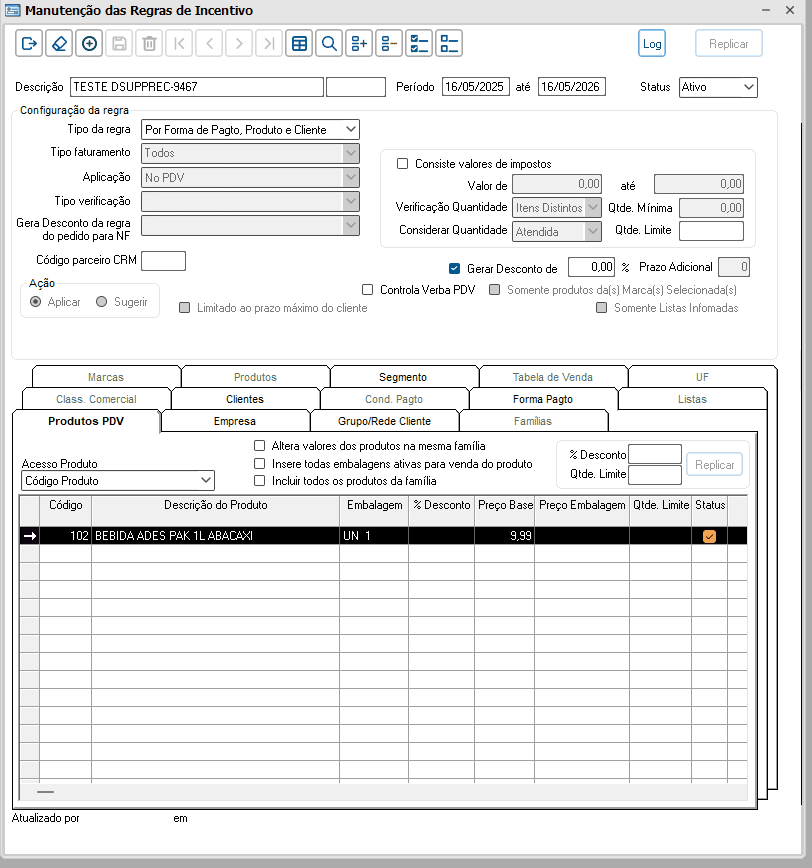Click the exit door toolbar icon
The width and height of the screenshot is (812, 868).
(x=29, y=43)
